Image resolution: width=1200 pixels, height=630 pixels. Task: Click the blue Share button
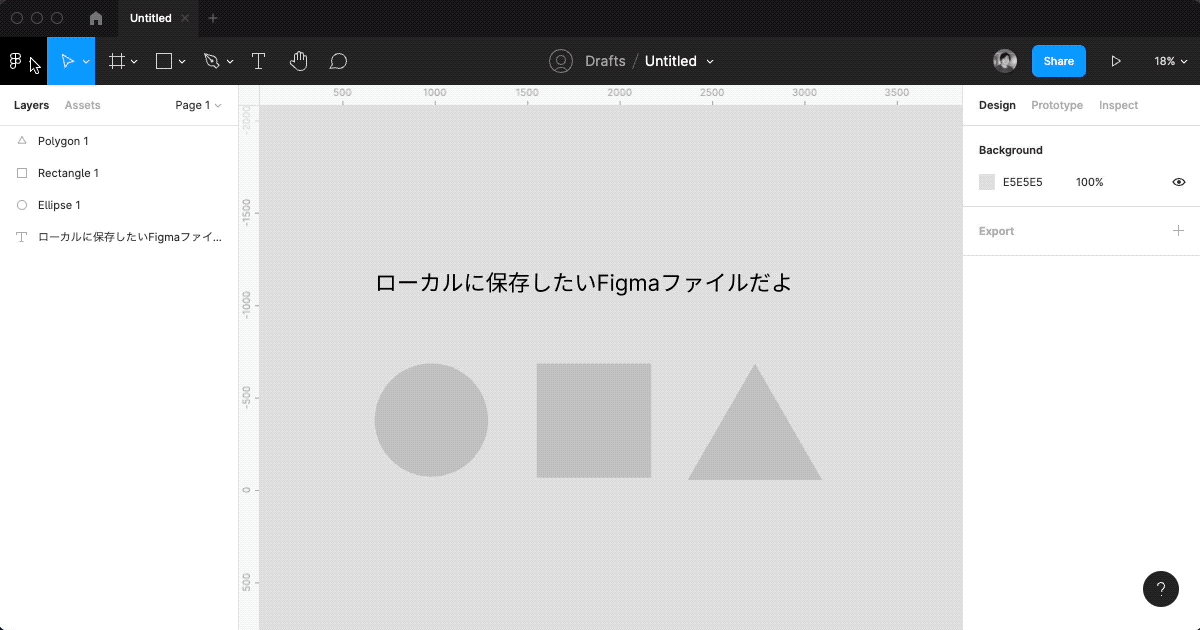coord(1058,61)
